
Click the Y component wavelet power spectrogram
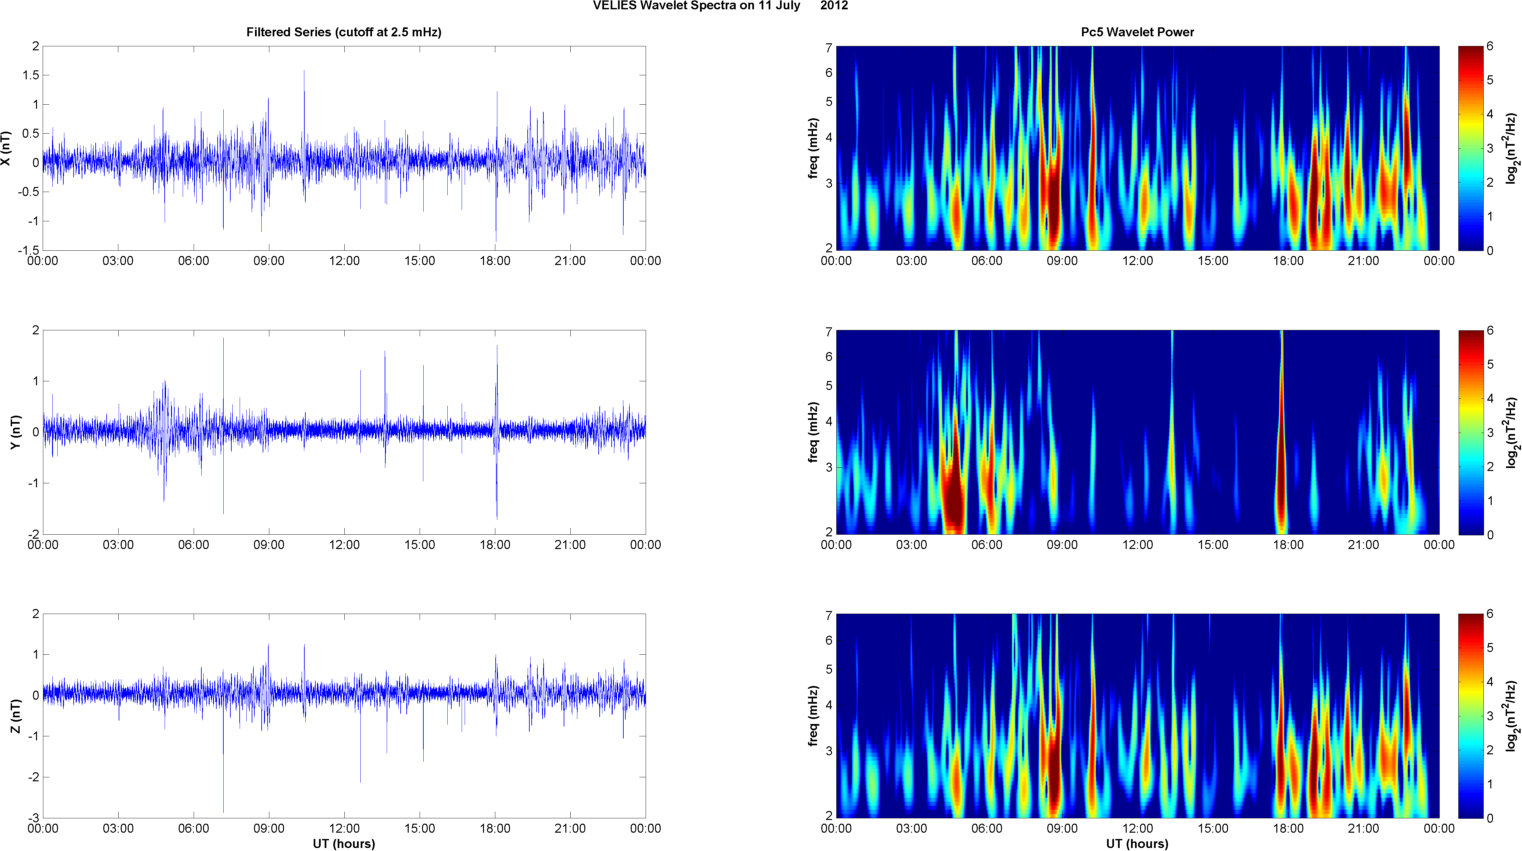tap(1137, 432)
